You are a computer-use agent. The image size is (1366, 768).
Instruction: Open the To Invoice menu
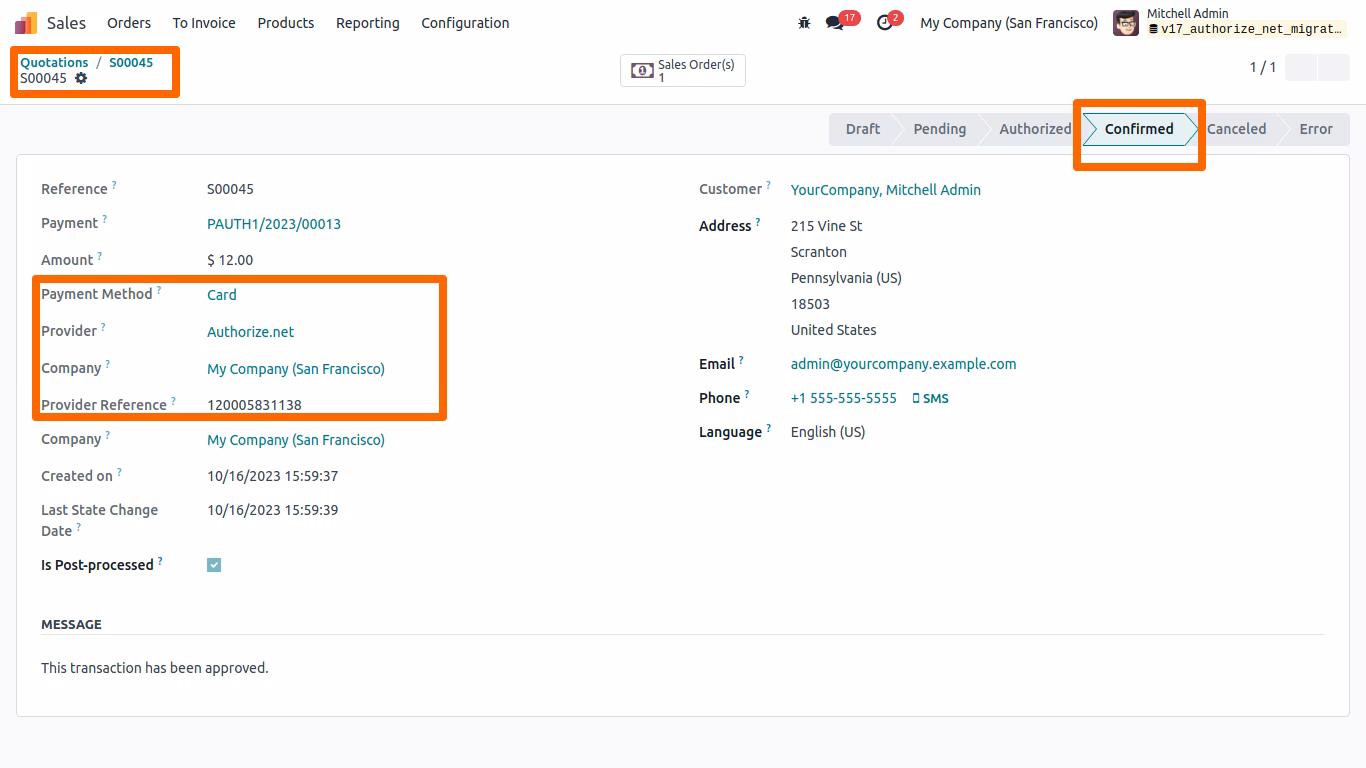click(204, 23)
